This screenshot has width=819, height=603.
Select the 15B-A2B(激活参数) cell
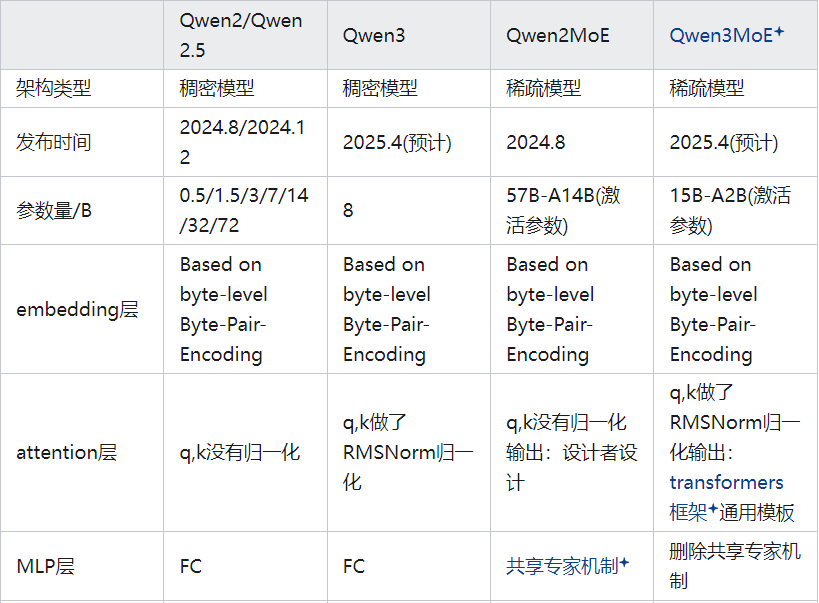click(x=735, y=211)
